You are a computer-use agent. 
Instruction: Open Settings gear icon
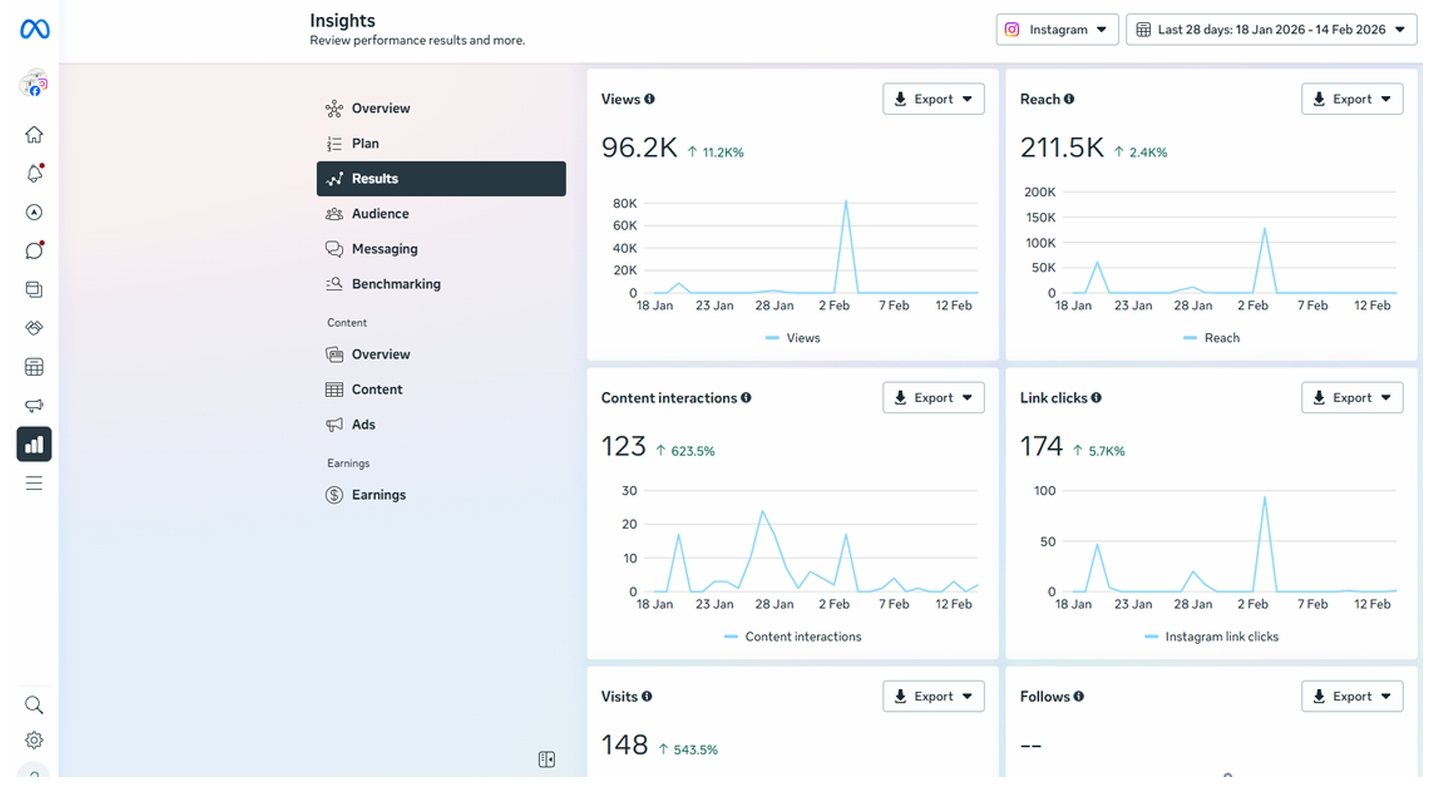pyautogui.click(x=34, y=741)
